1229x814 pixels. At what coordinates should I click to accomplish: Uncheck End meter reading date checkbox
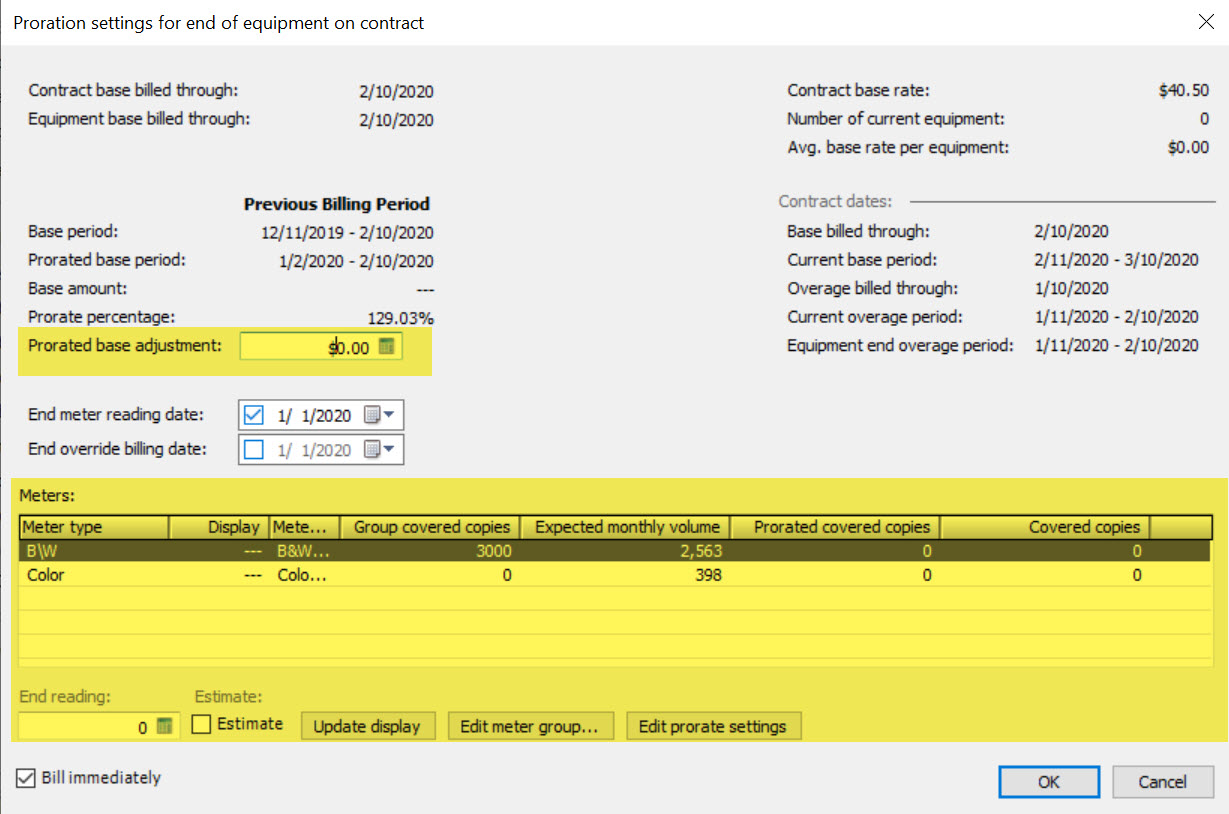[x=254, y=415]
